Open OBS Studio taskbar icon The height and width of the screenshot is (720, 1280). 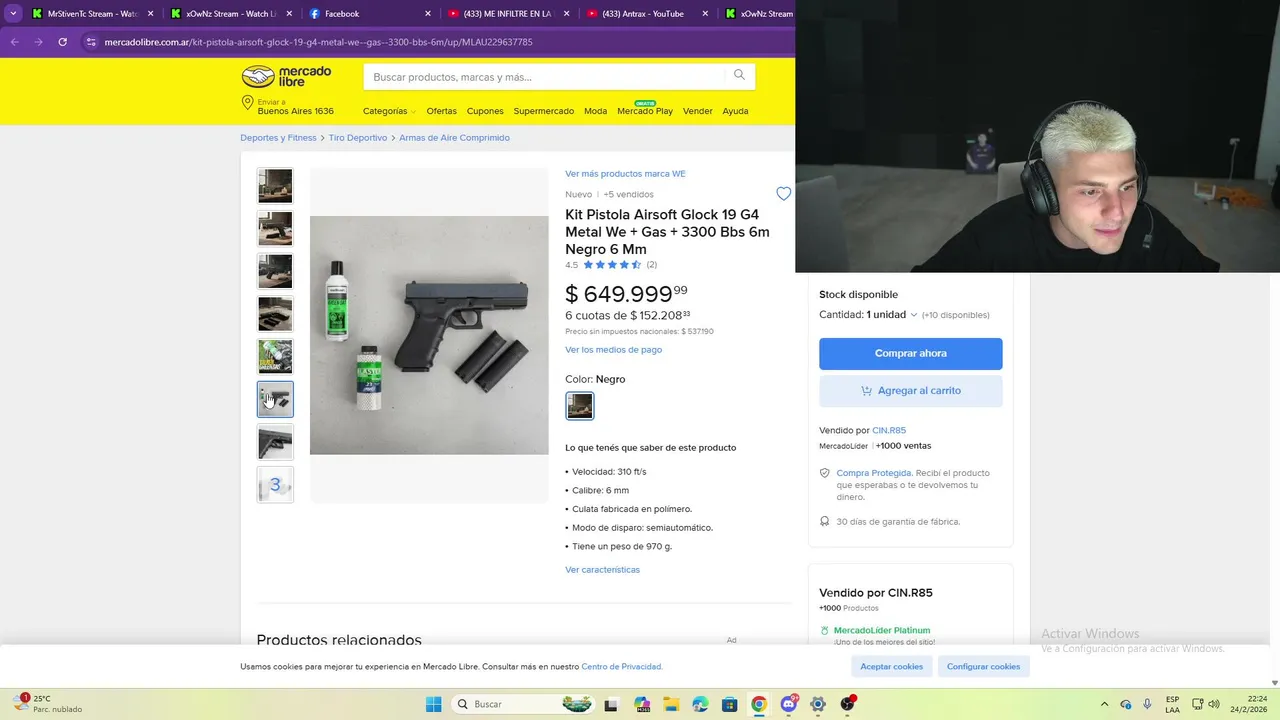(x=848, y=704)
